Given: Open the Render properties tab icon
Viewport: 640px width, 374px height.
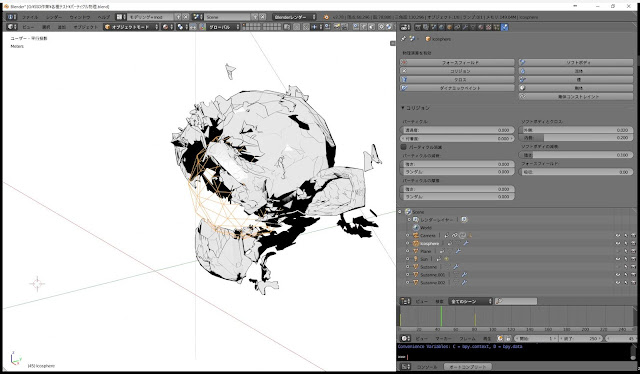Looking at the screenshot, I should pos(418,27).
